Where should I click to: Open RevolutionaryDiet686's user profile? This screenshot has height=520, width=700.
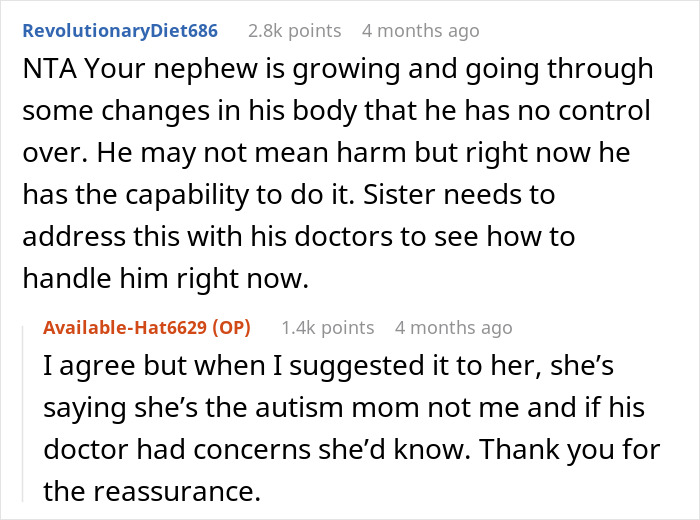pos(120,31)
